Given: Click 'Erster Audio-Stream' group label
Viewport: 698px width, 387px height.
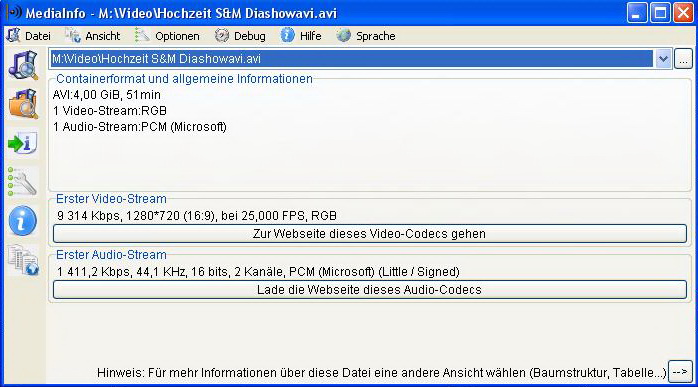Looking at the screenshot, I should click(111, 255).
